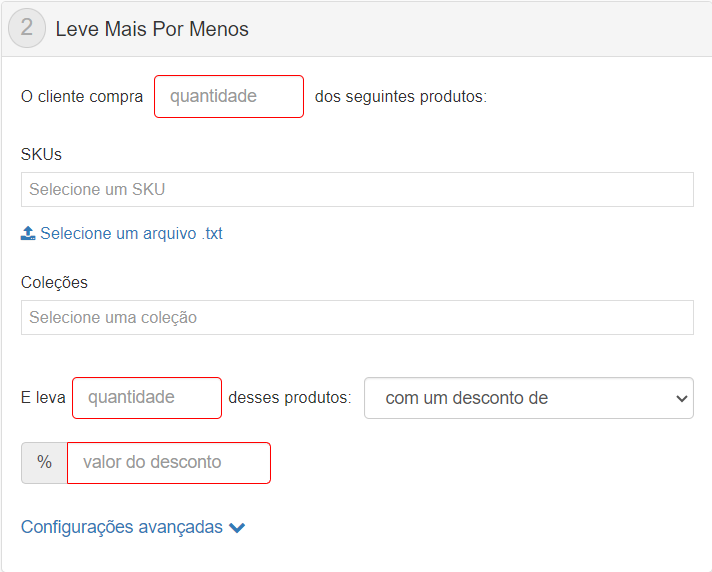Click the "E leva" label

click(x=43, y=398)
